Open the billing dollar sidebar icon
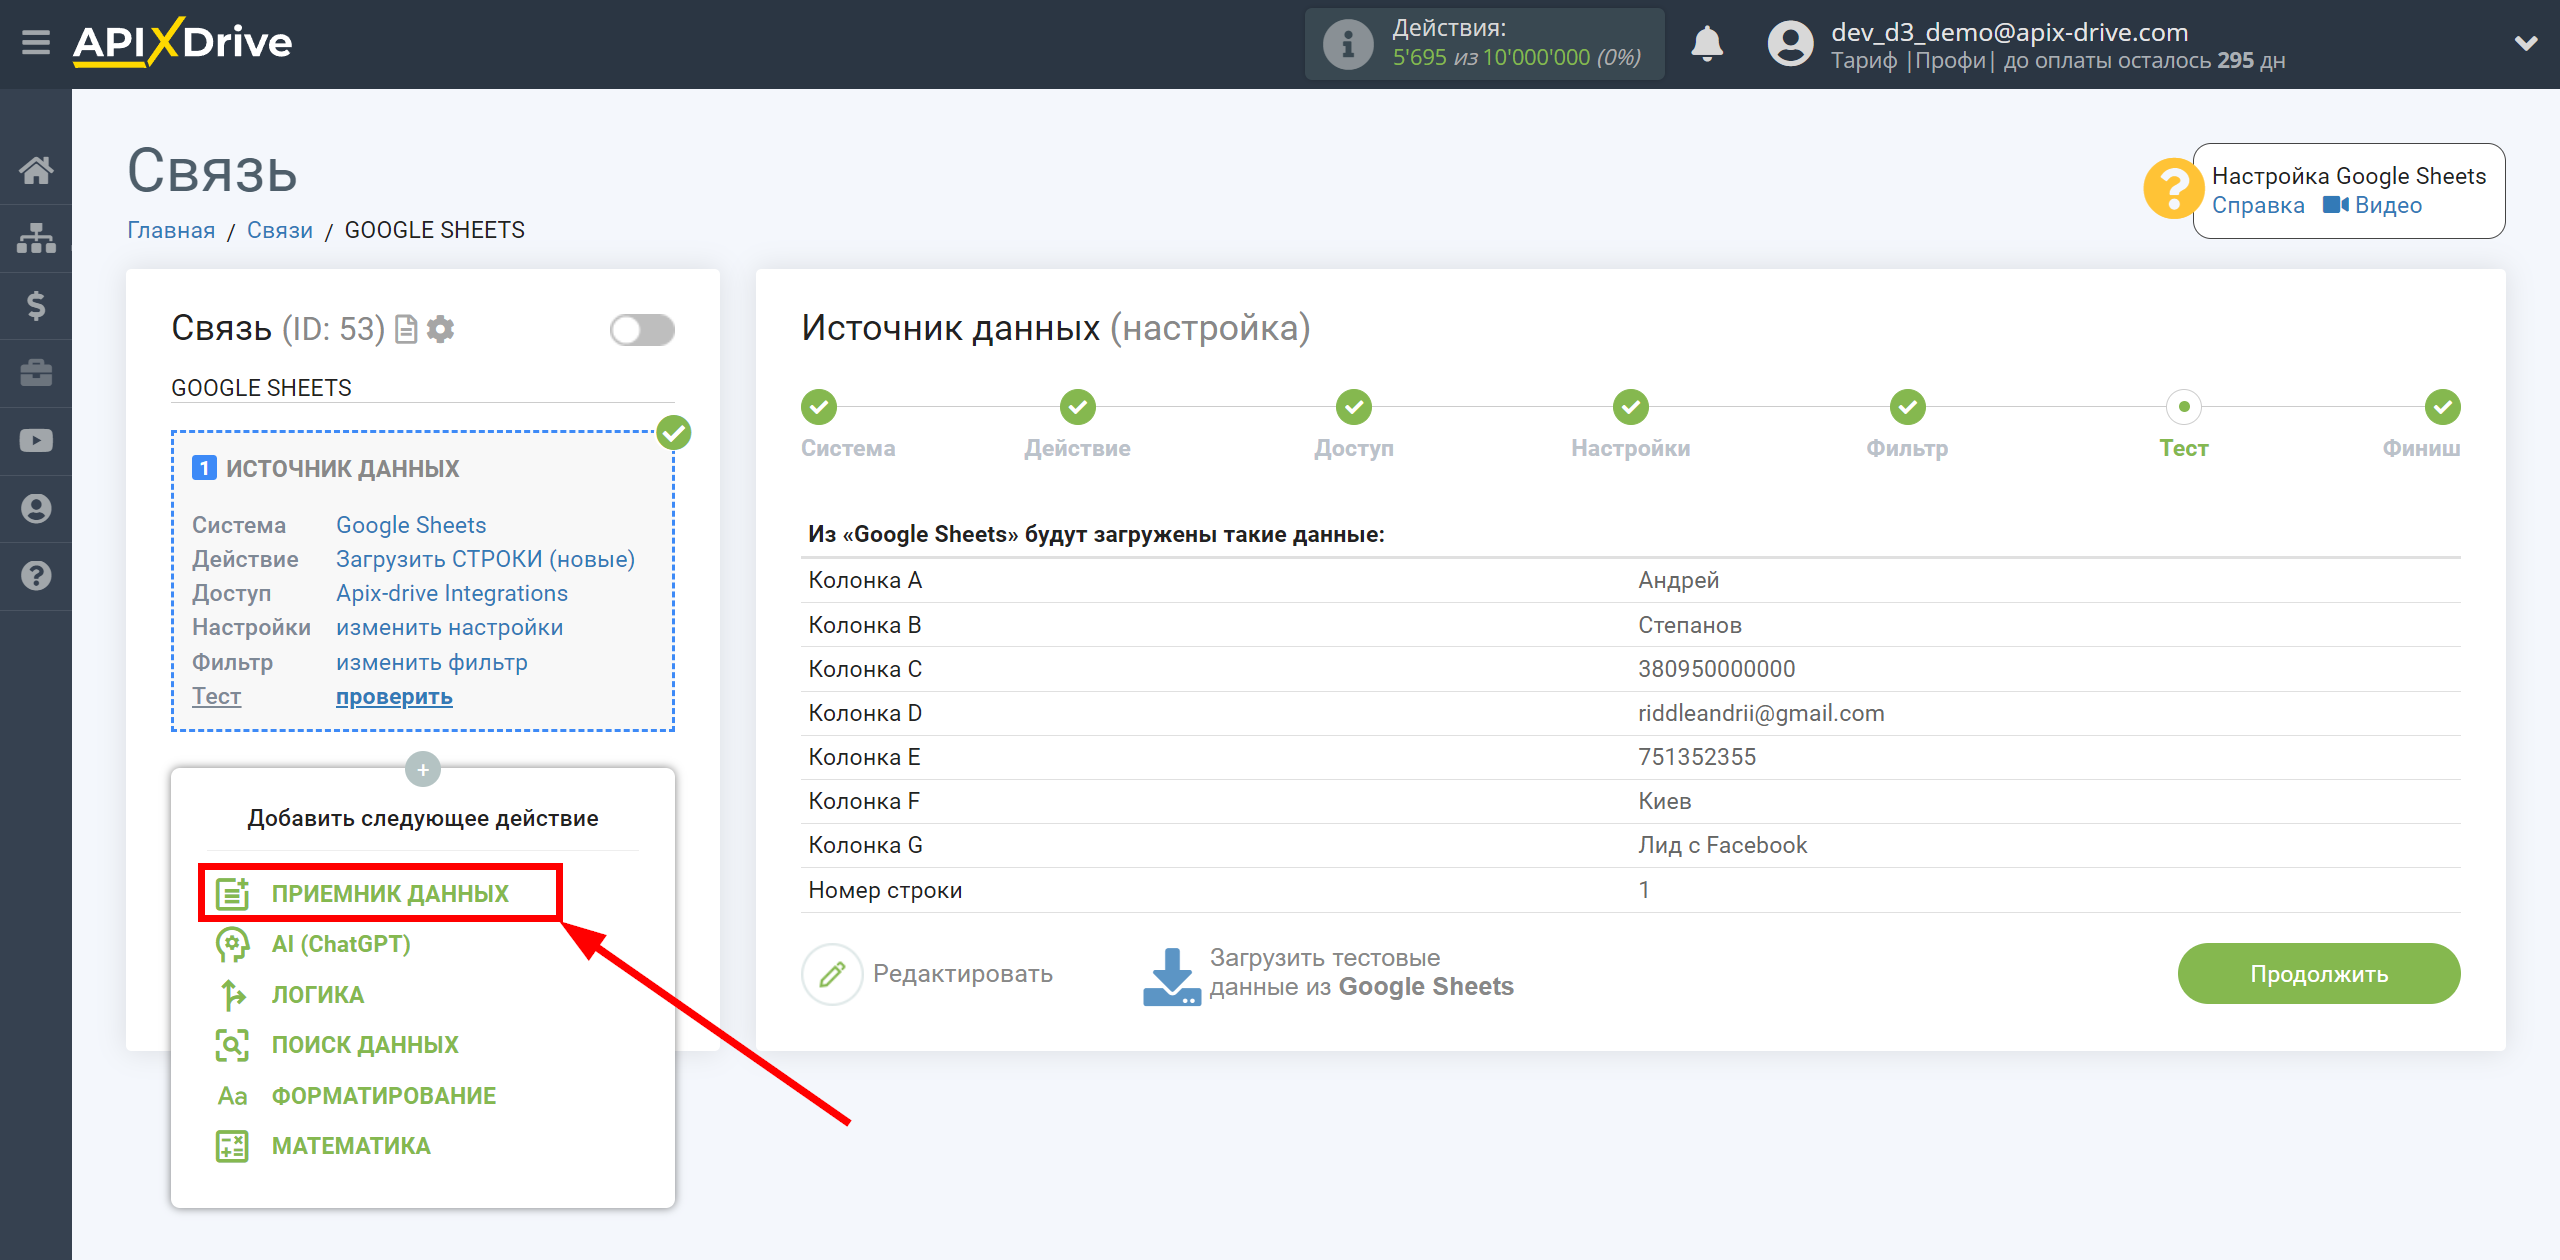The image size is (2560, 1260). 36,305
